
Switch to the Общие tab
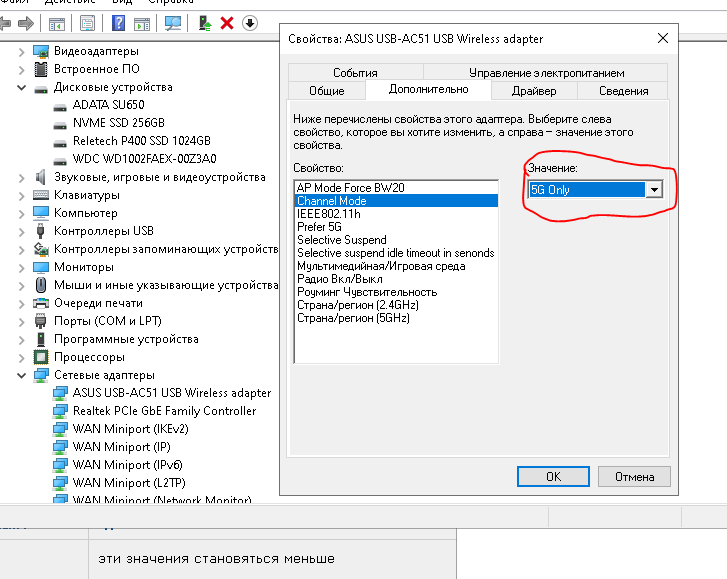(x=326, y=91)
